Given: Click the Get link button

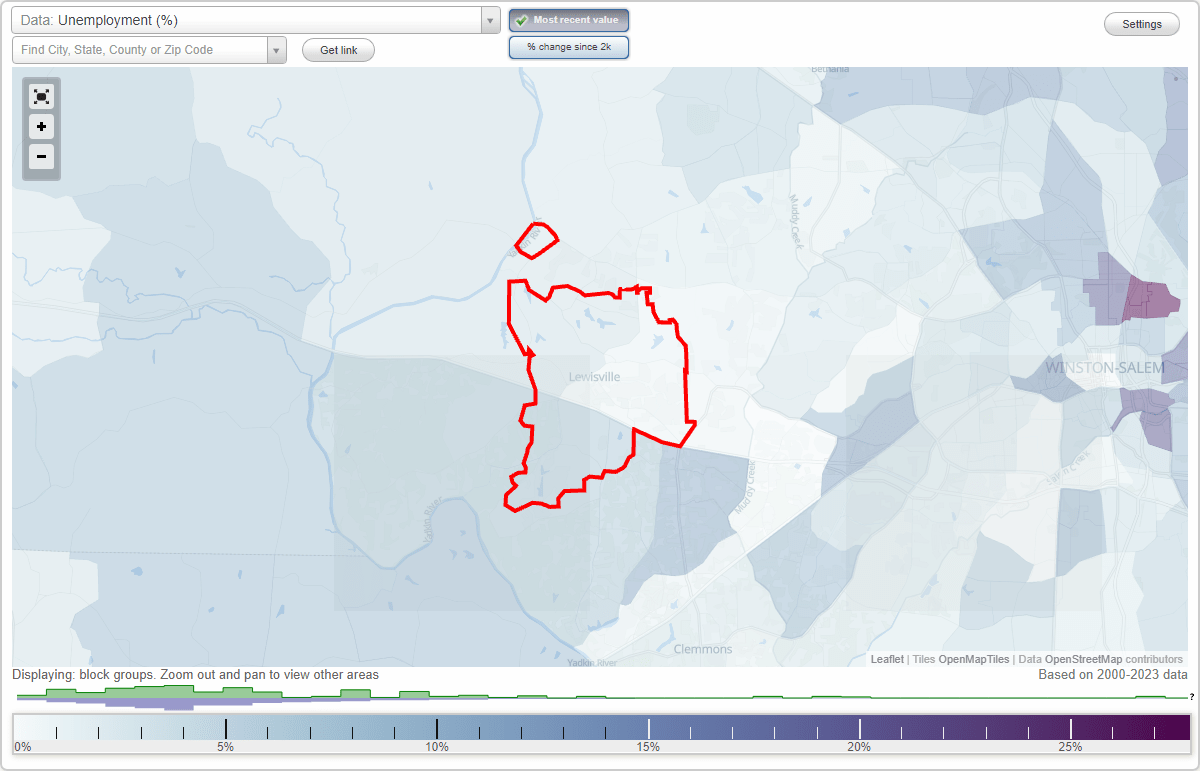Looking at the screenshot, I should (338, 50).
